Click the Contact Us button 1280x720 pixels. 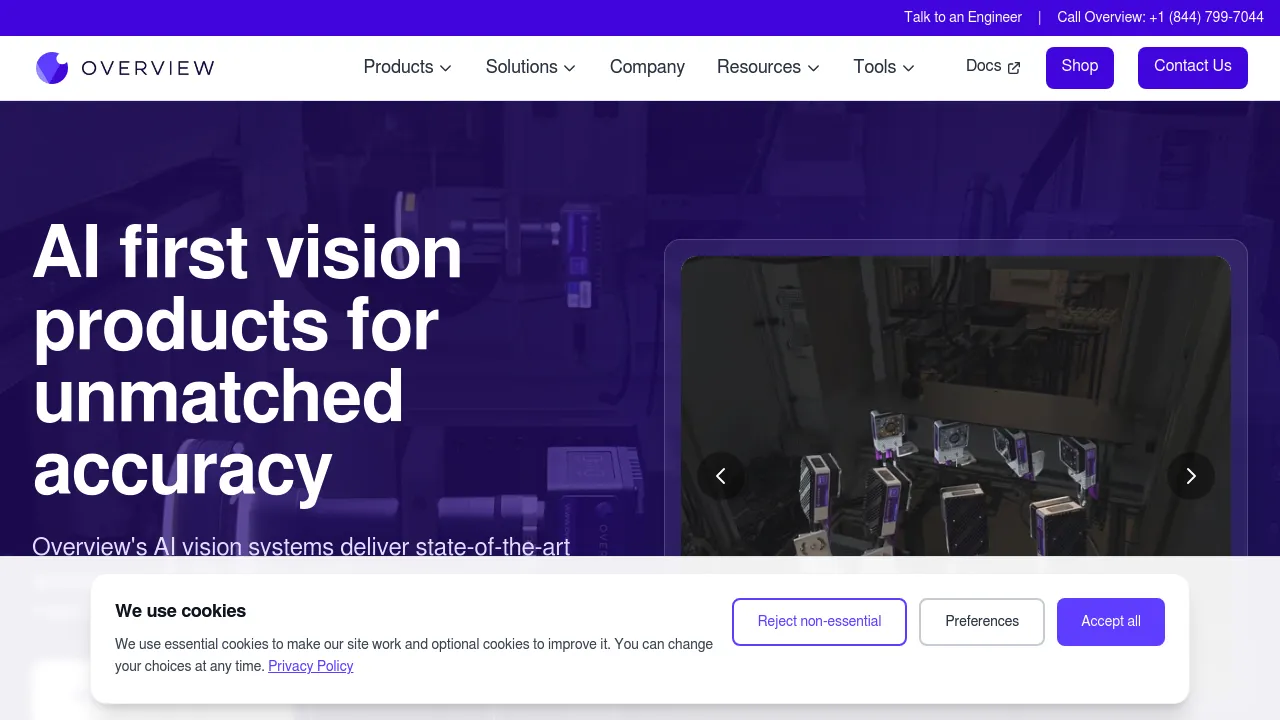[1193, 68]
